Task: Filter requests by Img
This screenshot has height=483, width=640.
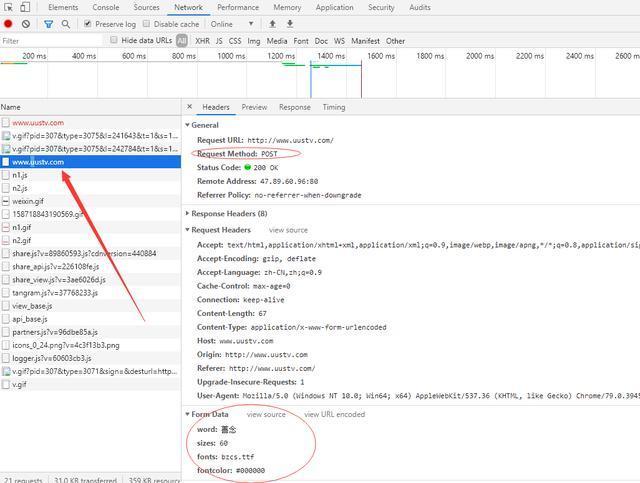Action: [253, 41]
